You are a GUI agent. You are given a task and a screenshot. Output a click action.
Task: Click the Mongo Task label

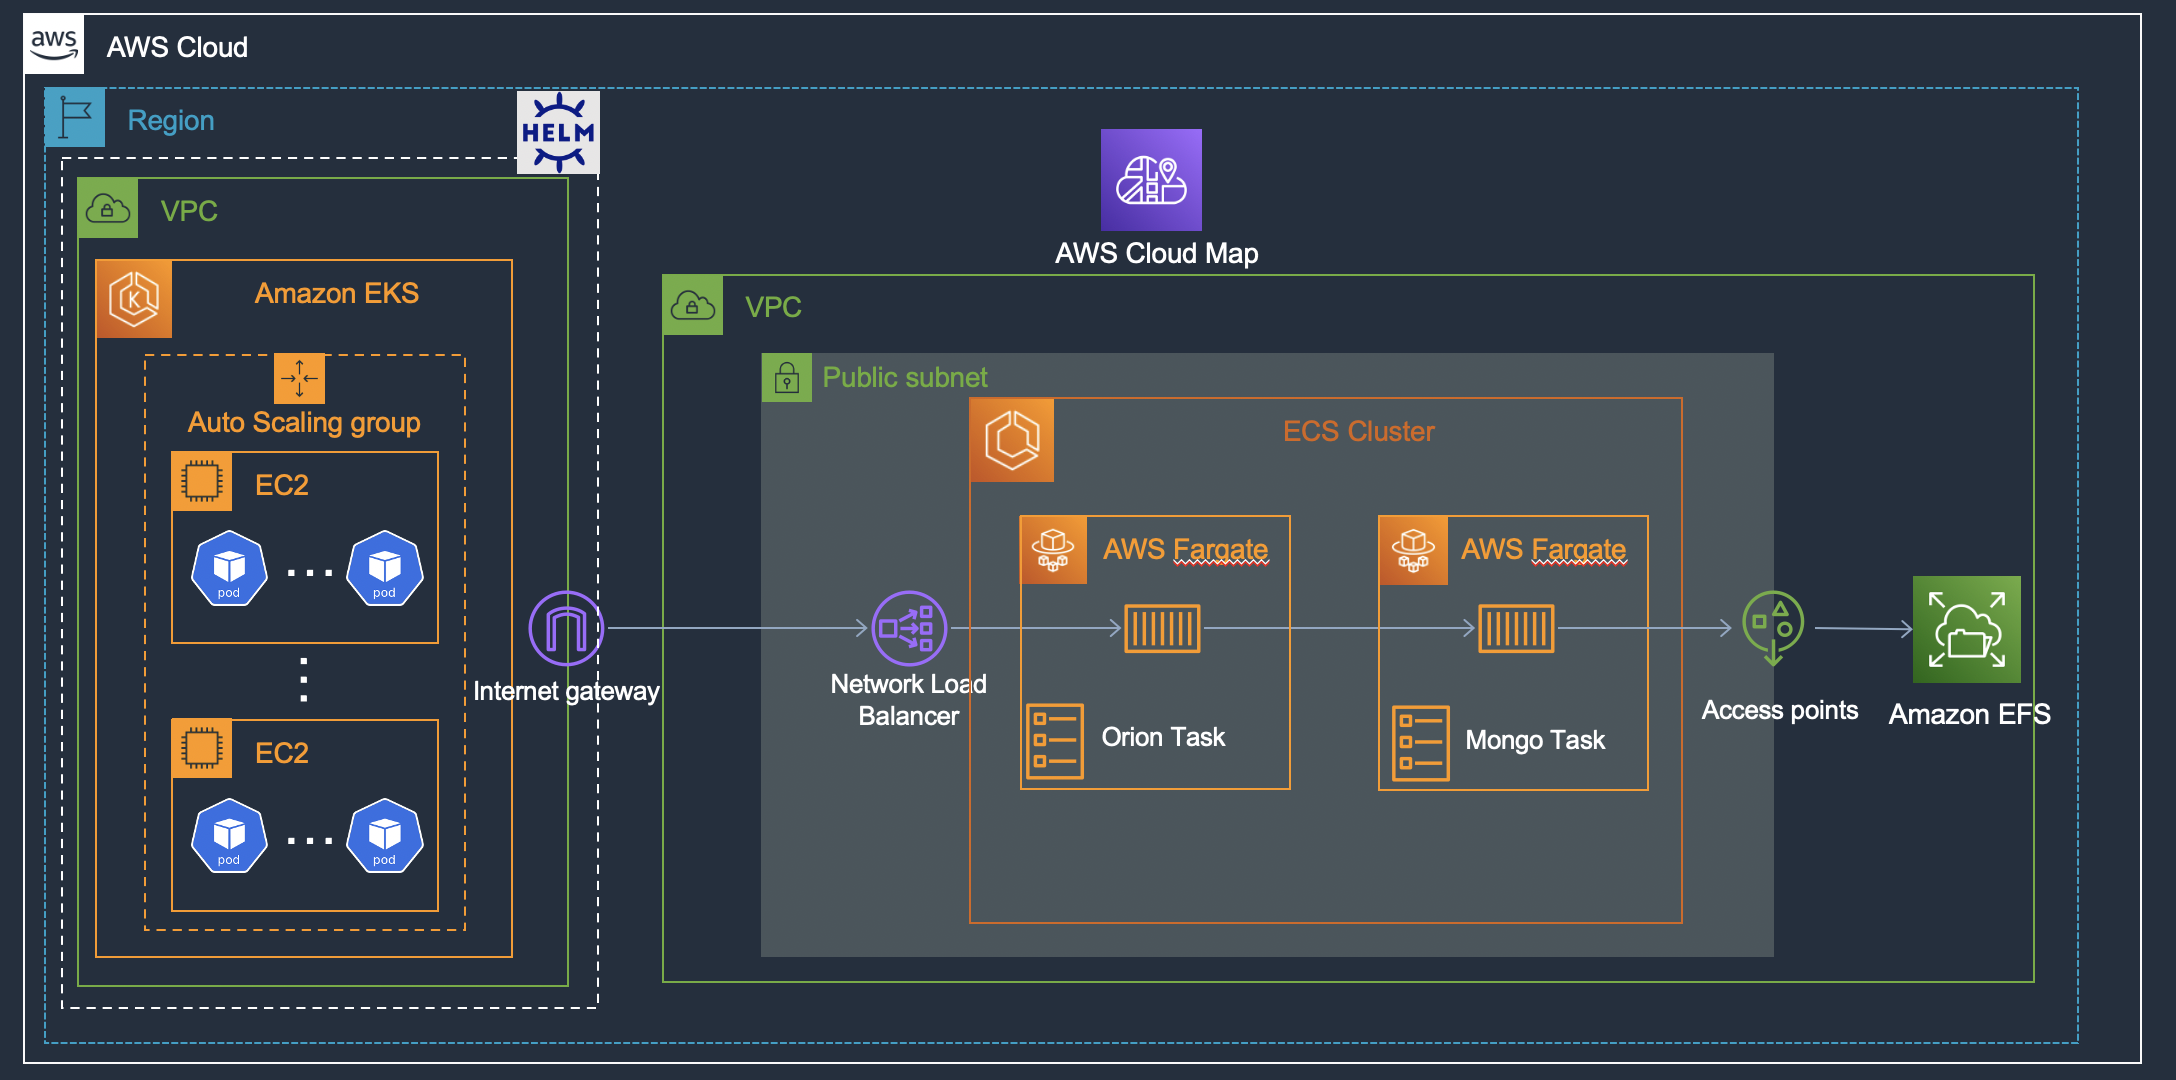pos(1535,740)
